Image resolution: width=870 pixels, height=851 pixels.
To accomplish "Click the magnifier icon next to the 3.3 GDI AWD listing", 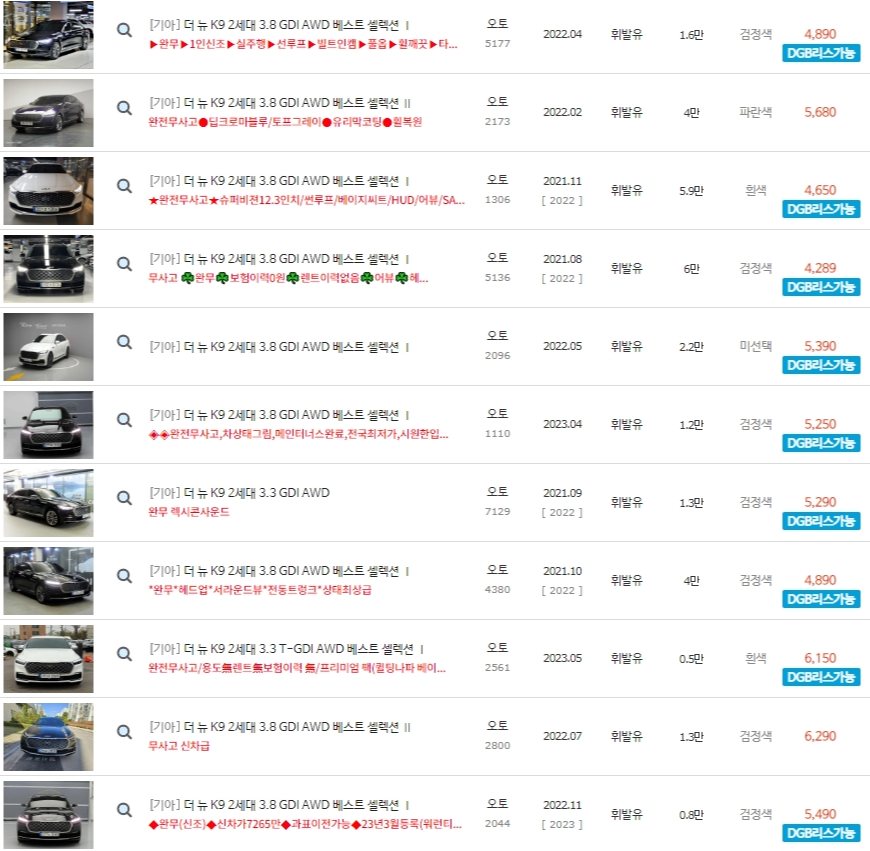I will (x=124, y=498).
